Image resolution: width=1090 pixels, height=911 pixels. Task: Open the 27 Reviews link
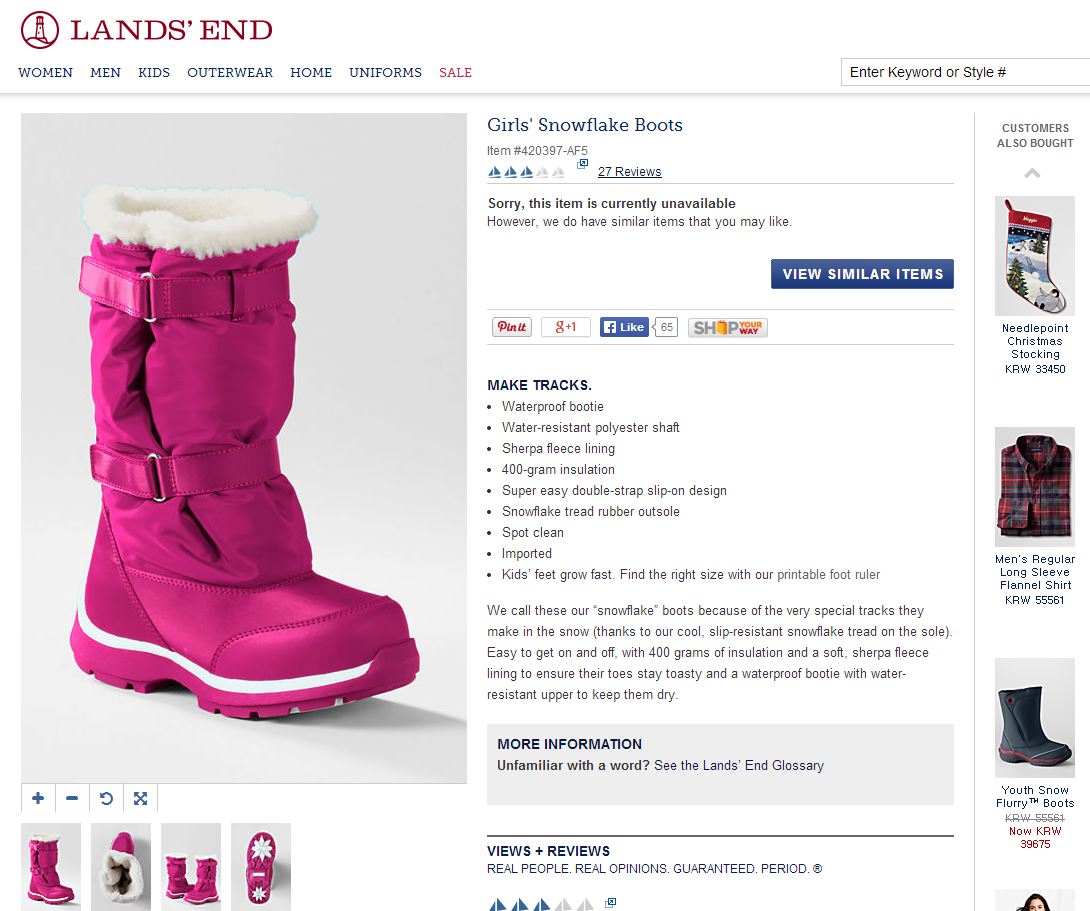click(629, 172)
